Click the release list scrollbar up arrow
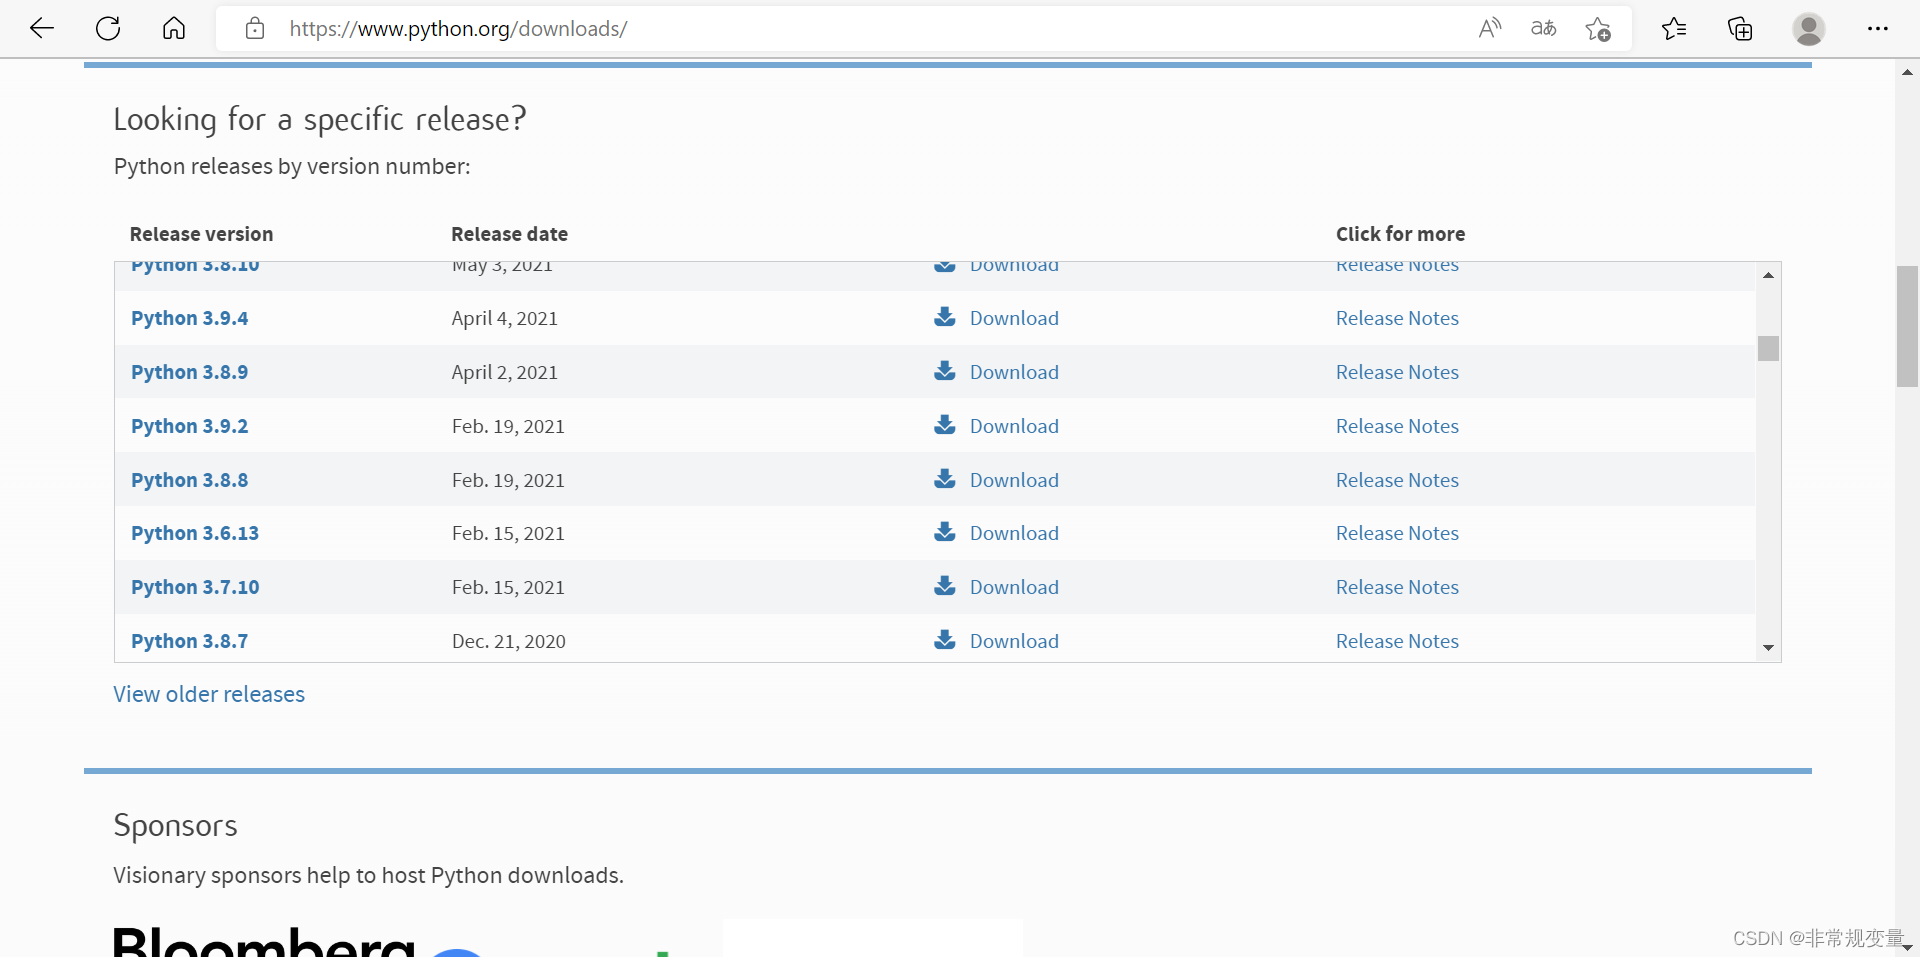This screenshot has height=957, width=1920. pyautogui.click(x=1768, y=275)
